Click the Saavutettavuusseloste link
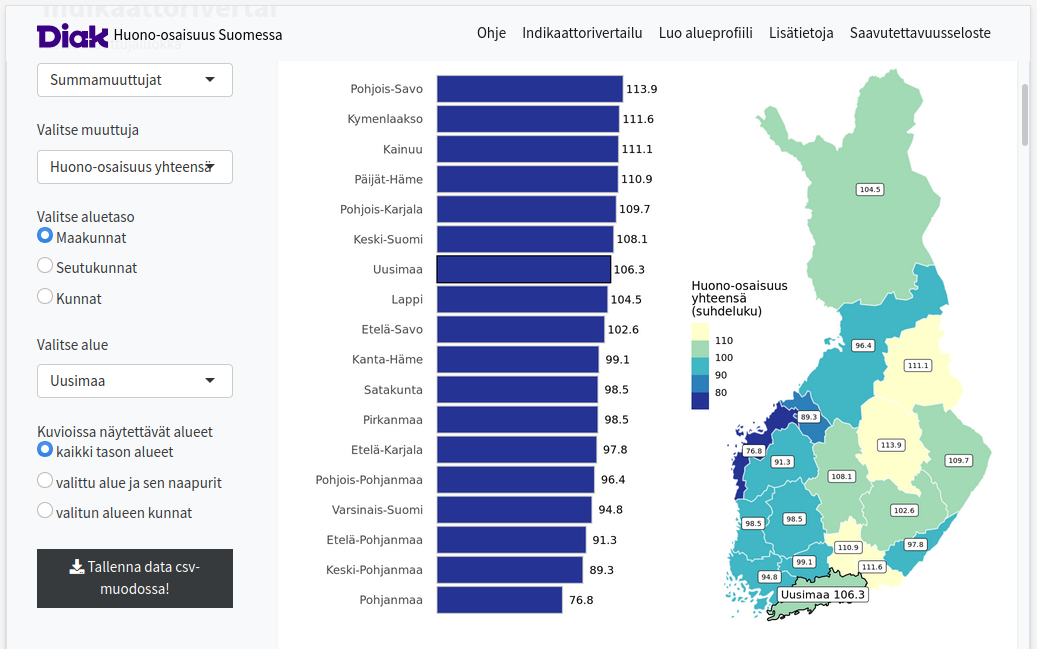This screenshot has height=649, width=1037. coord(920,33)
